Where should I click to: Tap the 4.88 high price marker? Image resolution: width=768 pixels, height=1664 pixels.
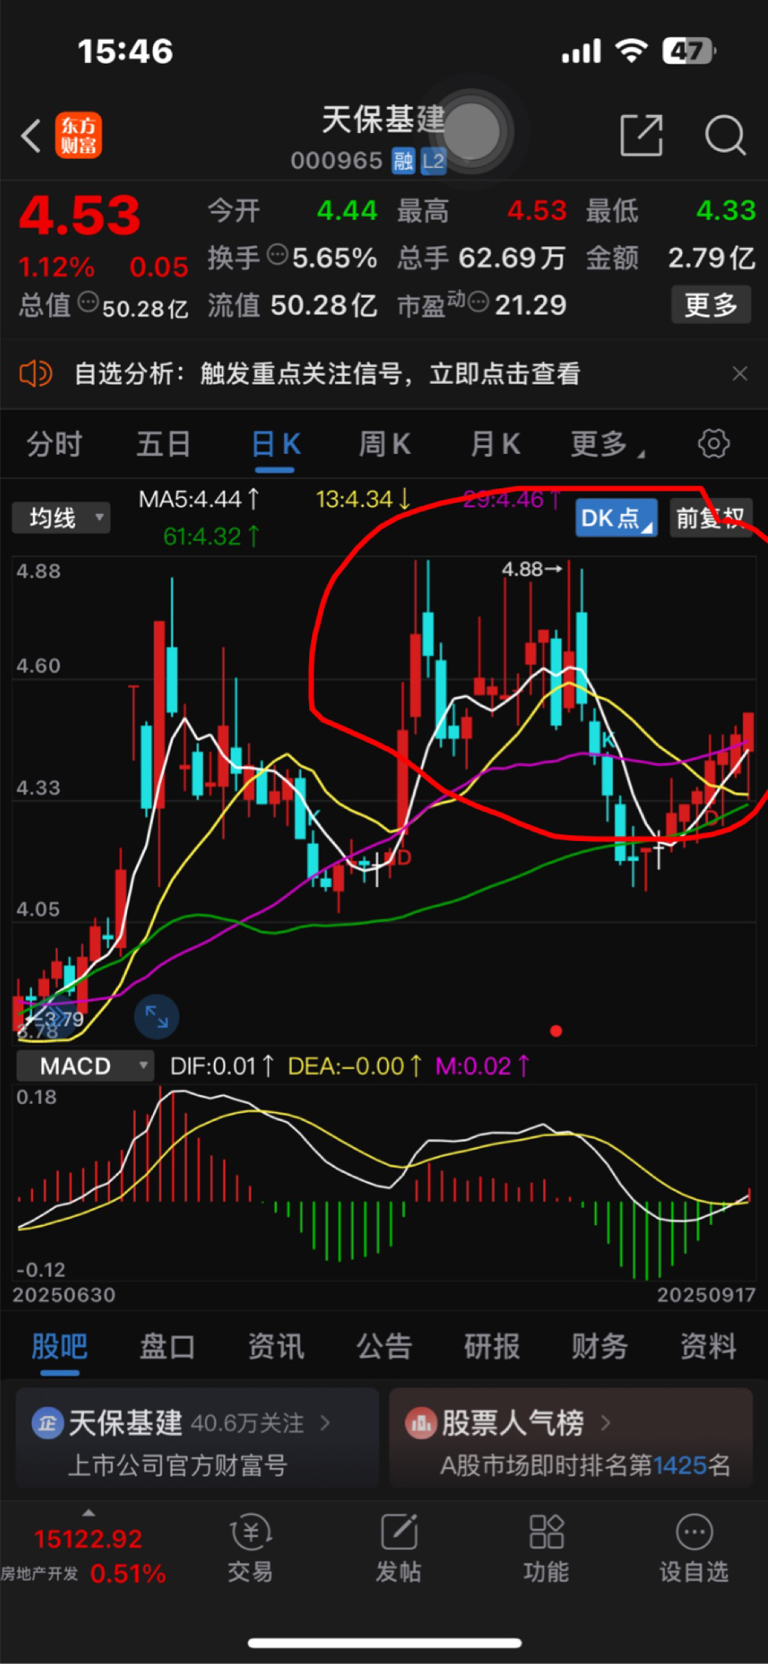532,569
